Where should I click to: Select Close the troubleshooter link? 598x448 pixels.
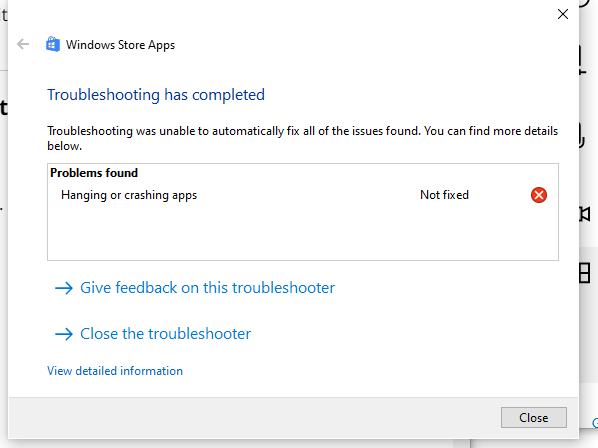[153, 334]
